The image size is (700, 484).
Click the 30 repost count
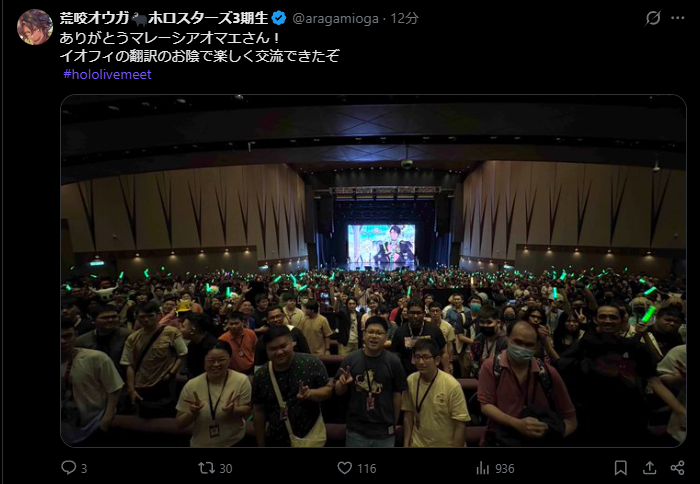pyautogui.click(x=226, y=468)
